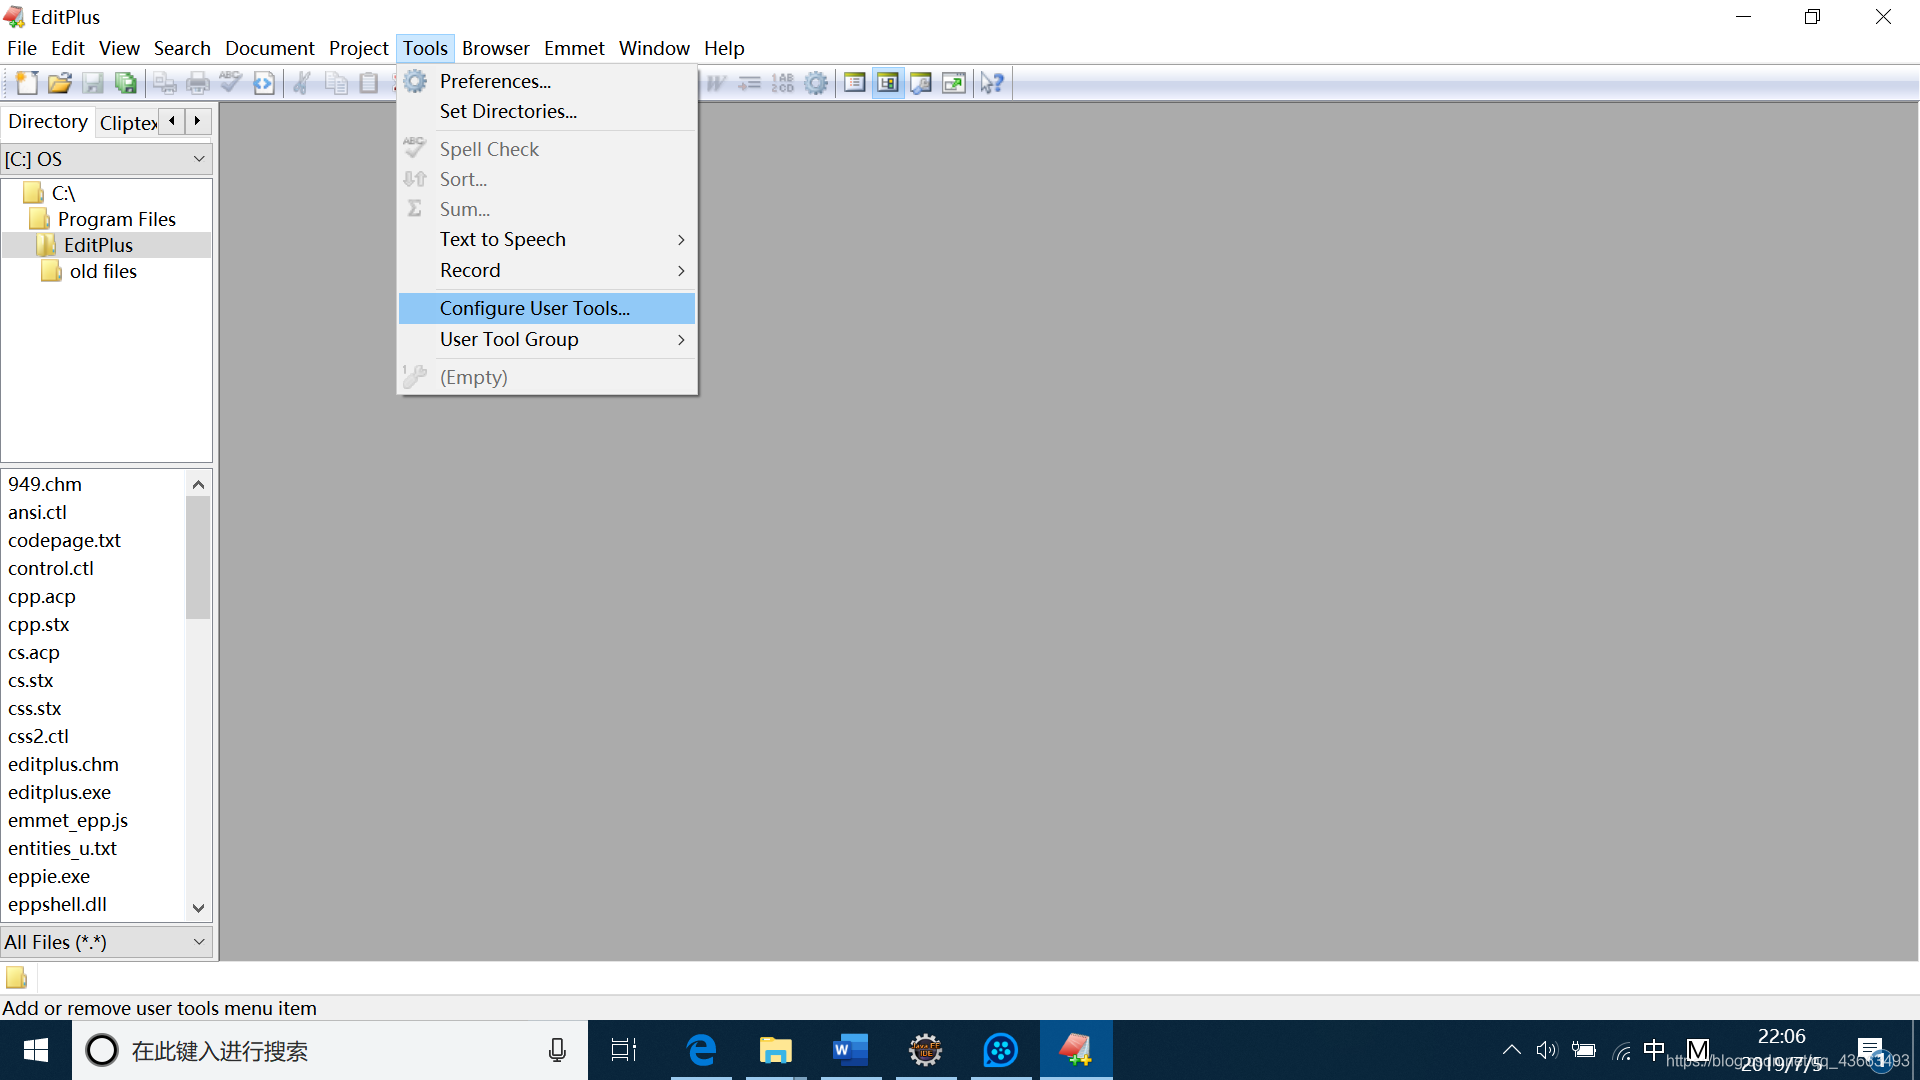Click the Full Screen toolbar icon

[954, 83]
